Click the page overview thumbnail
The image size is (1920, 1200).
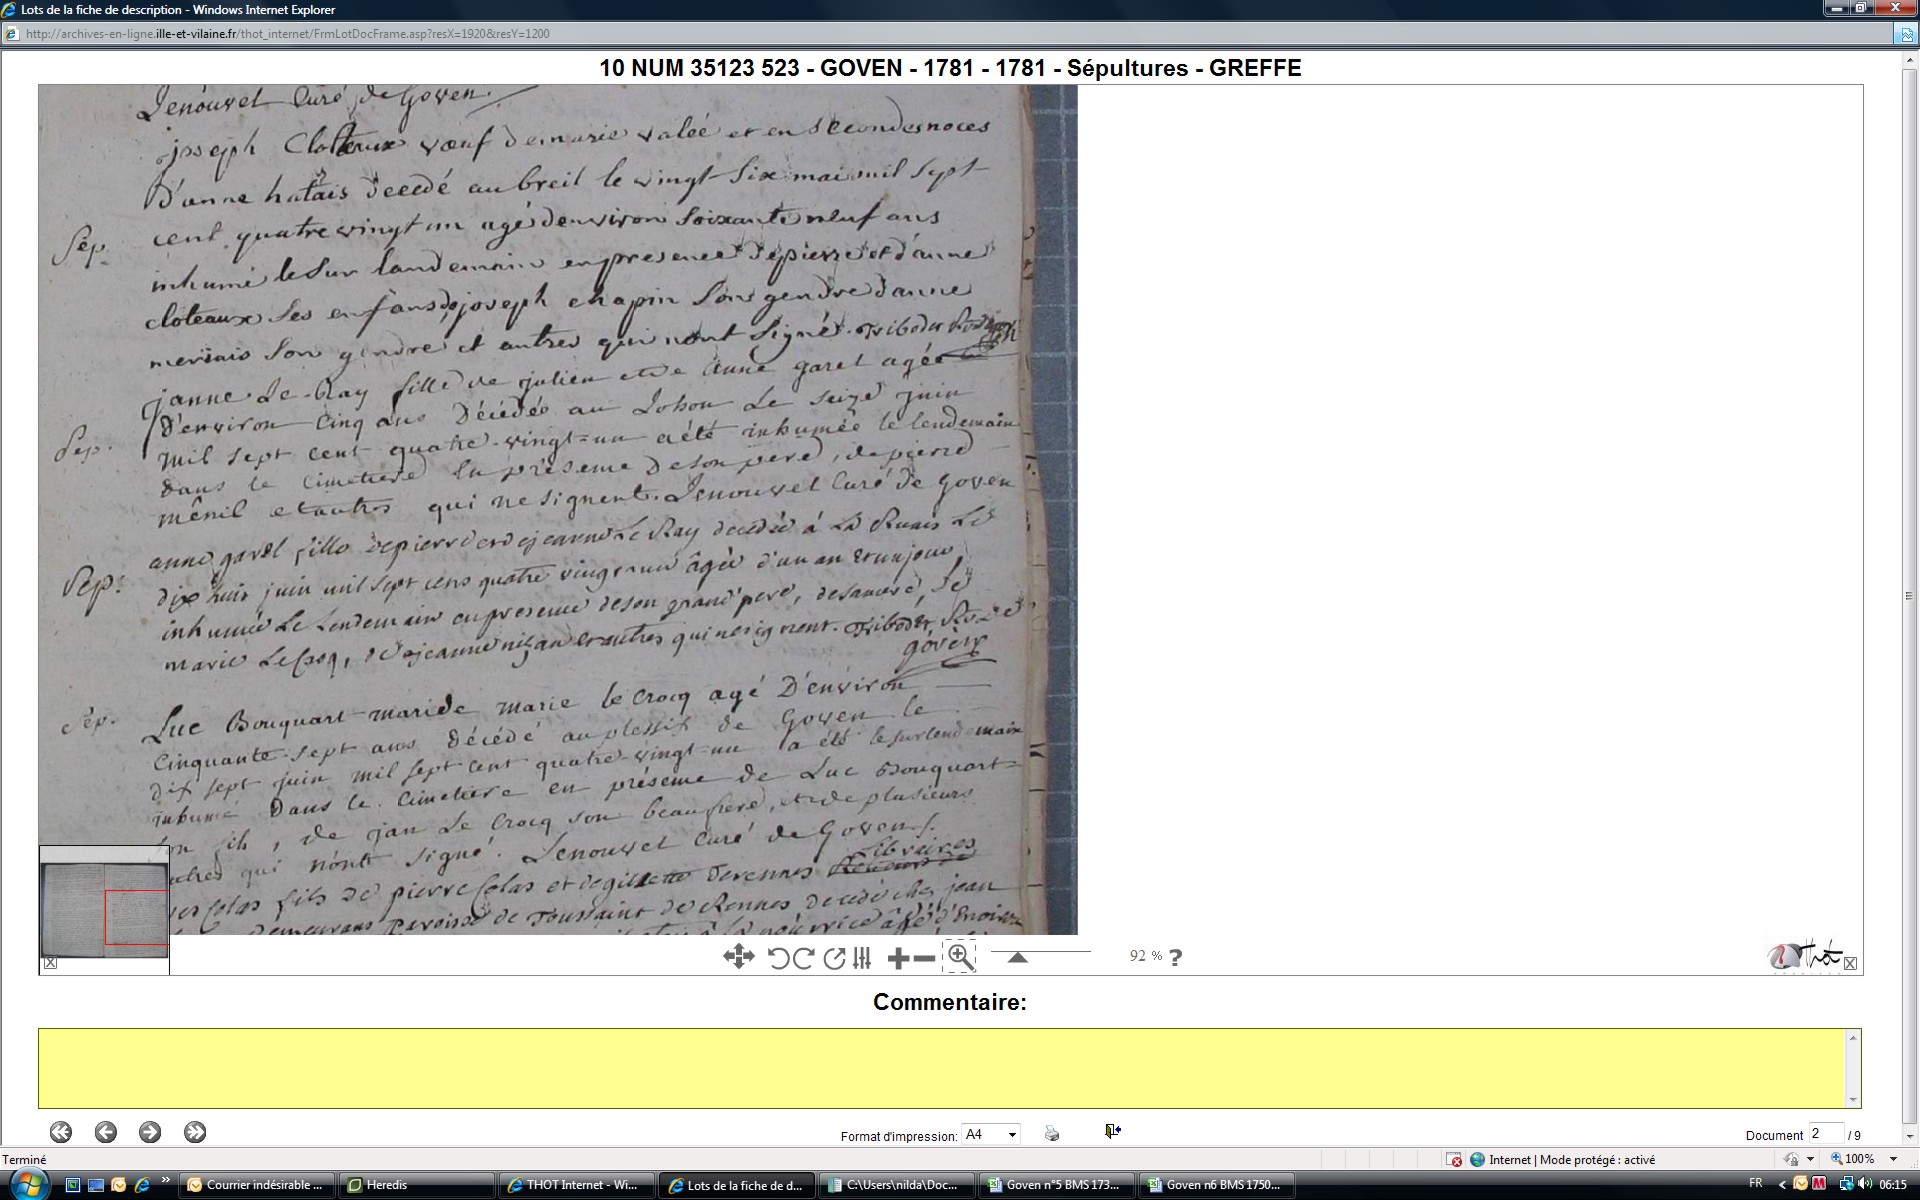104,909
